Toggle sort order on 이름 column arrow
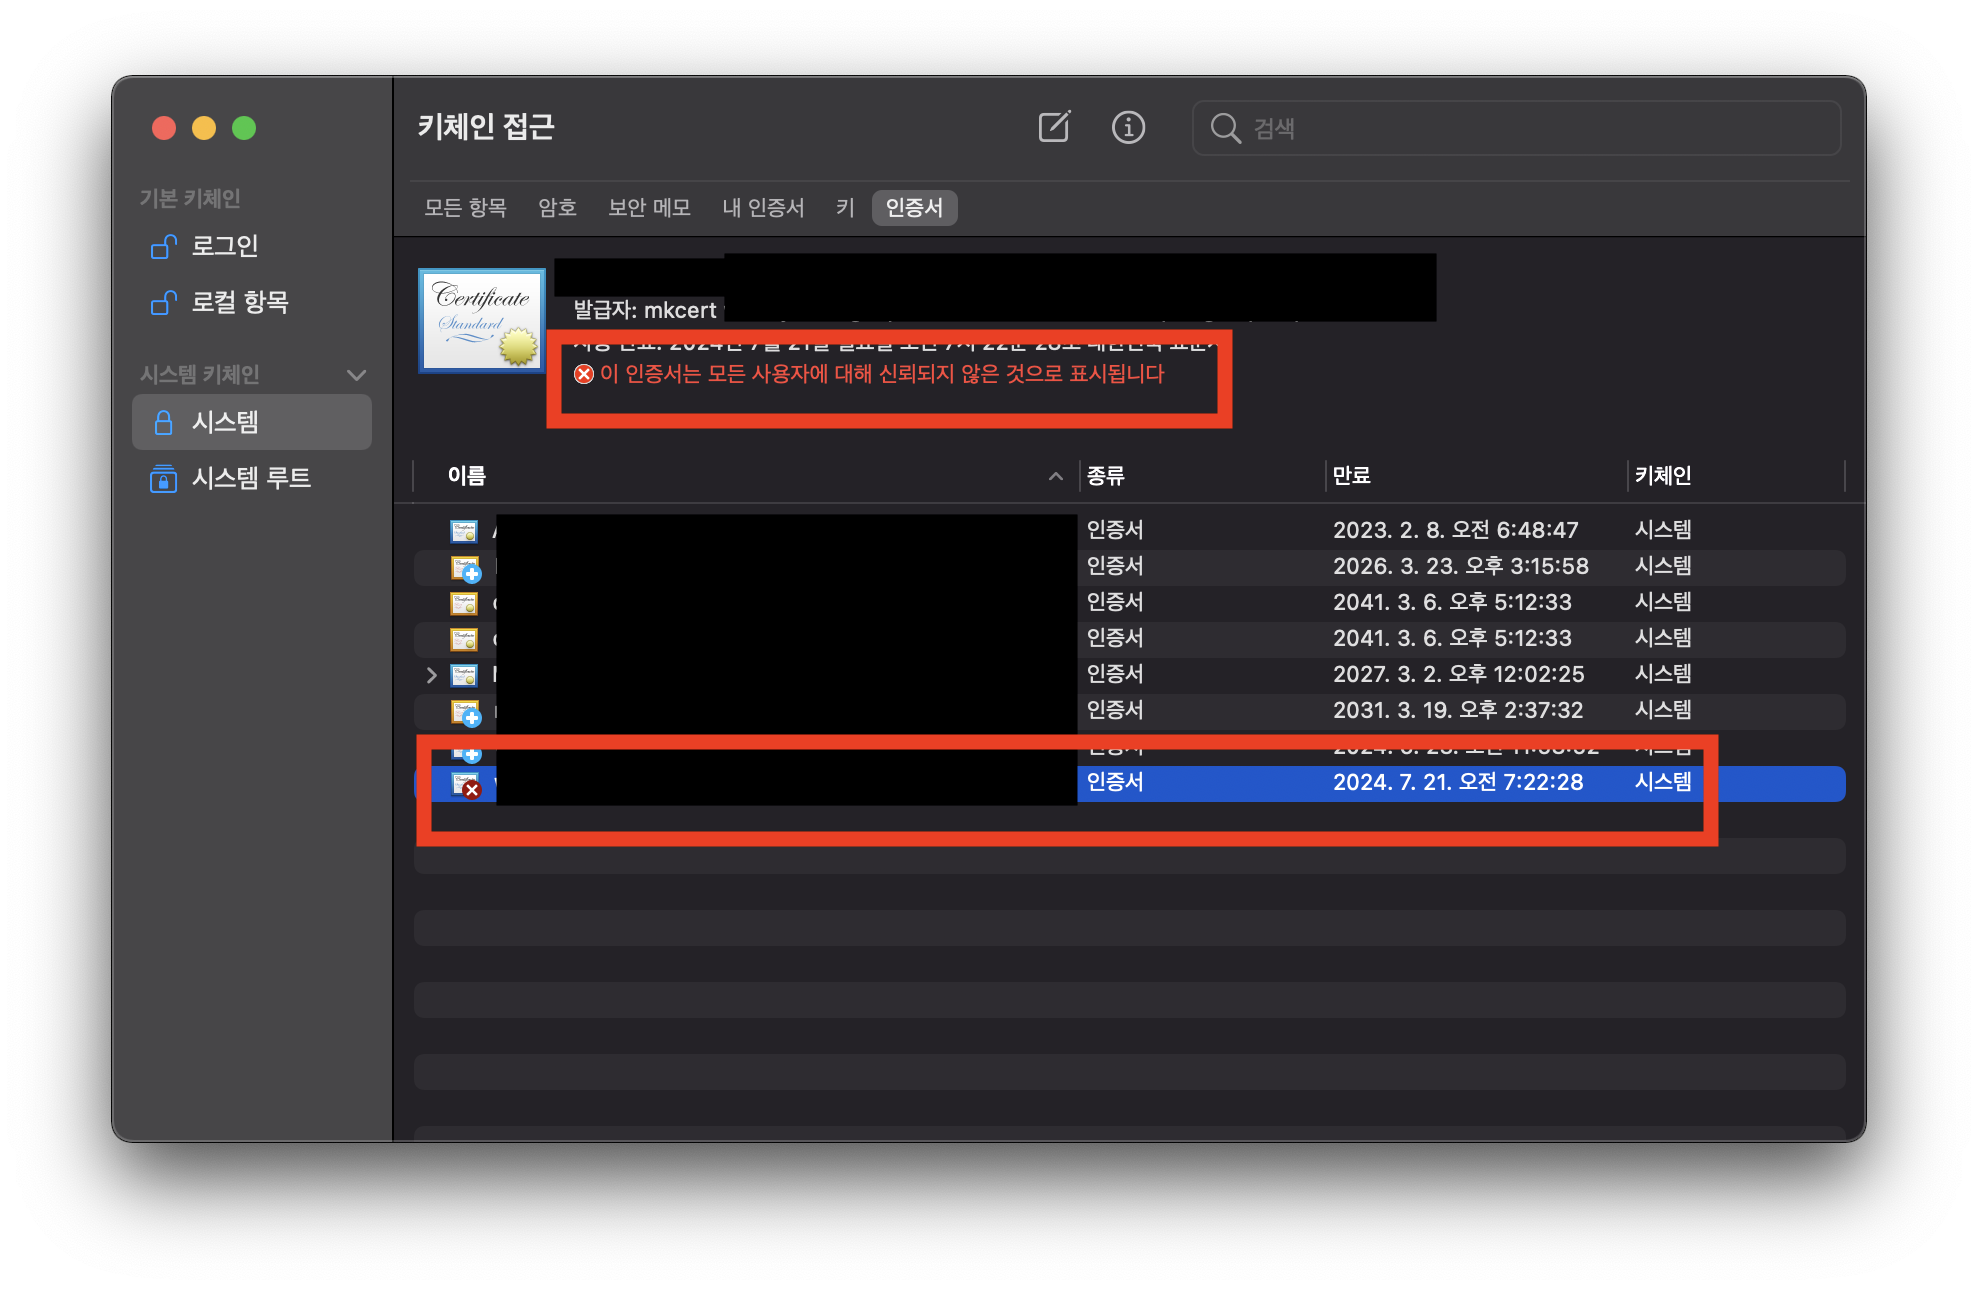 1055,476
